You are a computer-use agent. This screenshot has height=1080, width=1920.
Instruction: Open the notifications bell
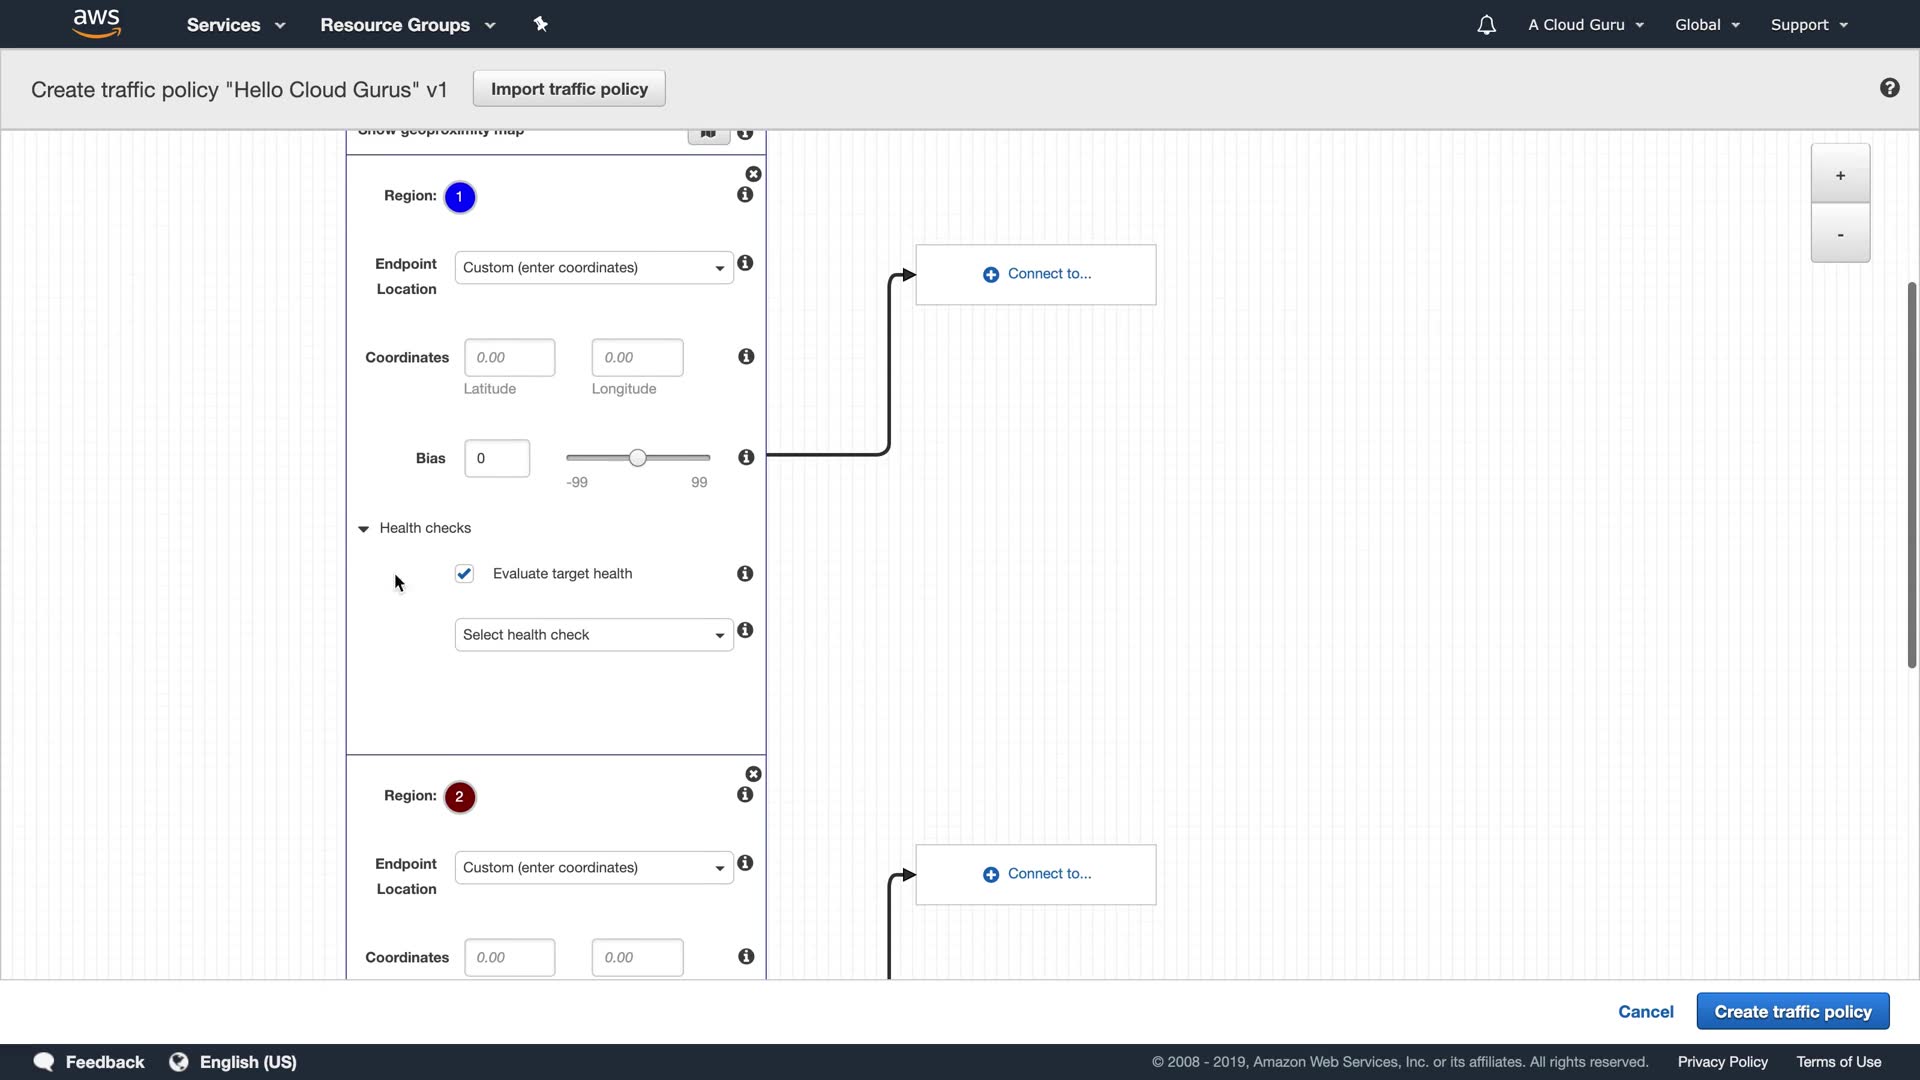pyautogui.click(x=1486, y=25)
